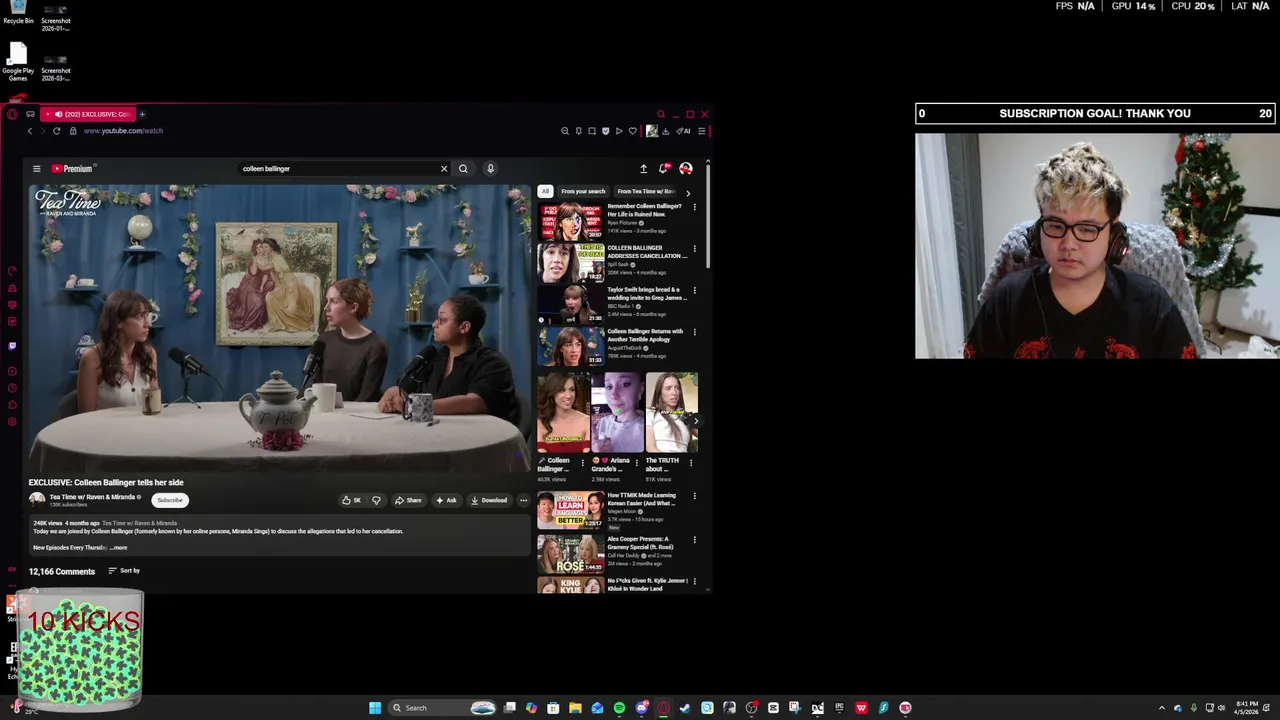
Task: Open the YouTube notifications bell
Action: click(x=663, y=169)
